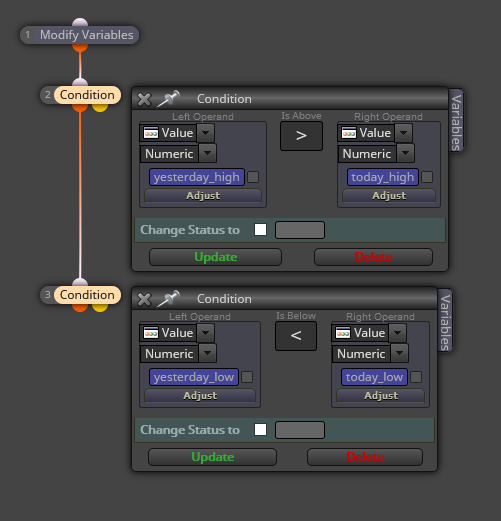Select the yesterday_low variable field
Viewport: 501px width, 521px height.
(194, 377)
